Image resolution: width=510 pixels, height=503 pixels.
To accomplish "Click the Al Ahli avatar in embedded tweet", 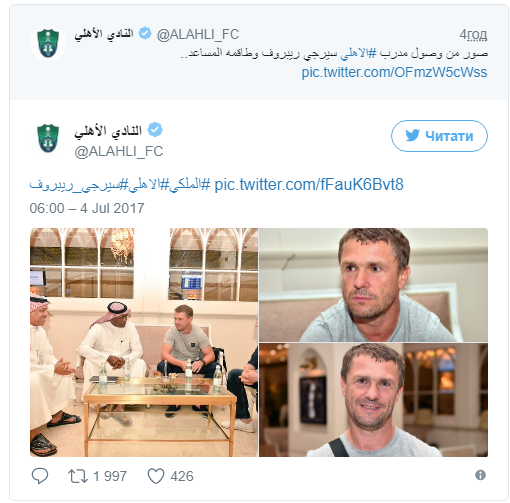I will tap(48, 138).
